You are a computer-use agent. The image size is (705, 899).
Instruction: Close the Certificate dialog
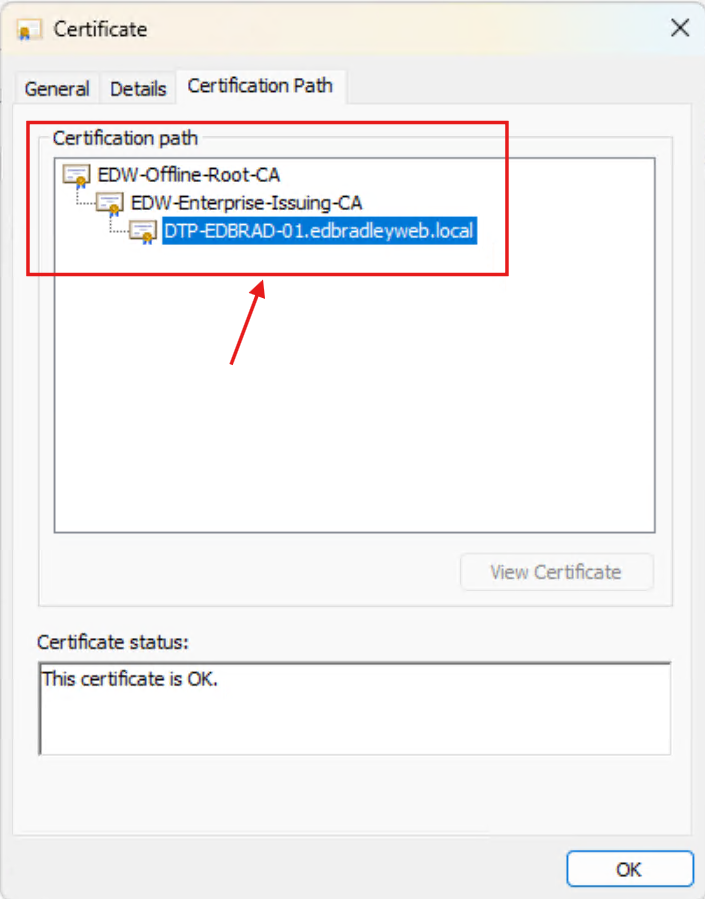point(680,28)
